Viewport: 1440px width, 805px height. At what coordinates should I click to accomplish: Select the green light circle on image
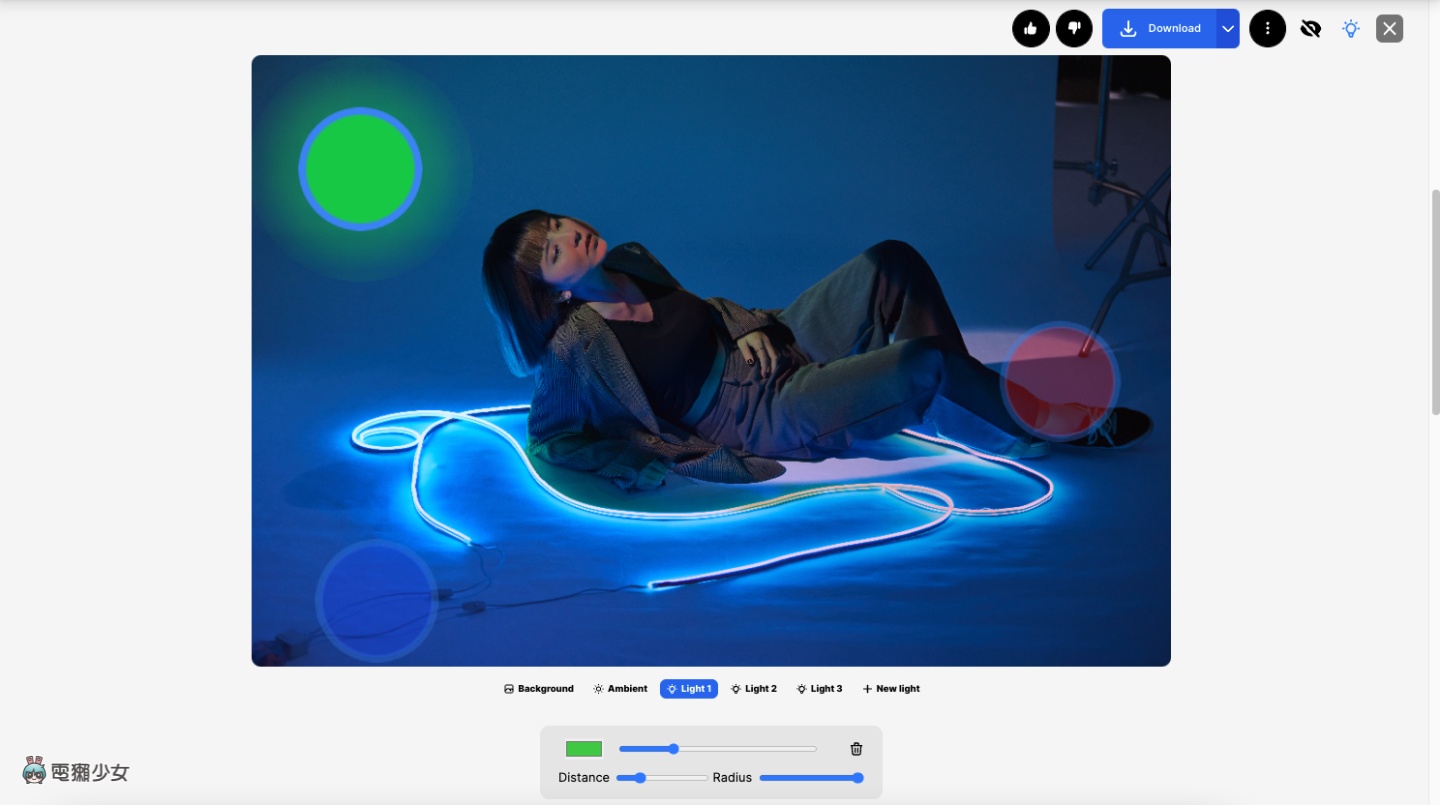coord(360,169)
